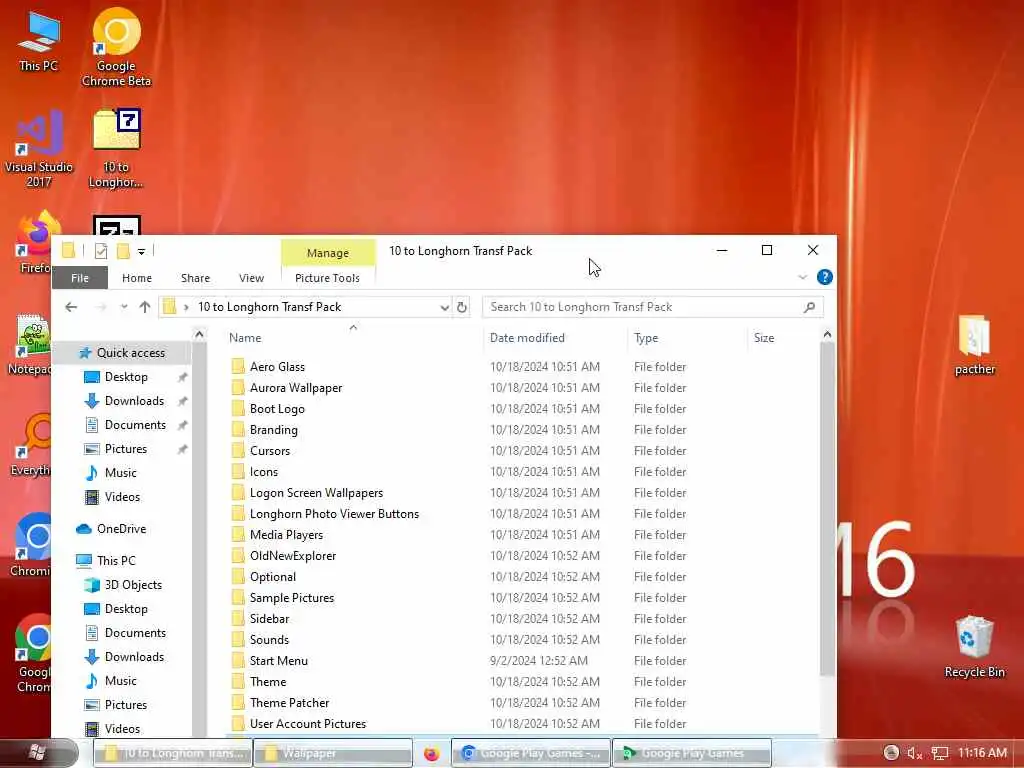Select This PC in navigation pane
1024x768 pixels.
[x=116, y=561]
